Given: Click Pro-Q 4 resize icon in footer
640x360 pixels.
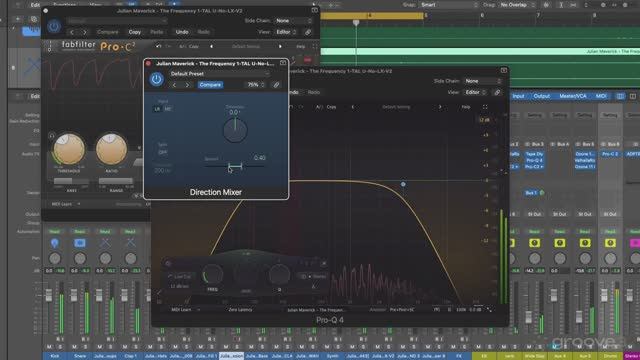Looking at the screenshot, I should 489,310.
